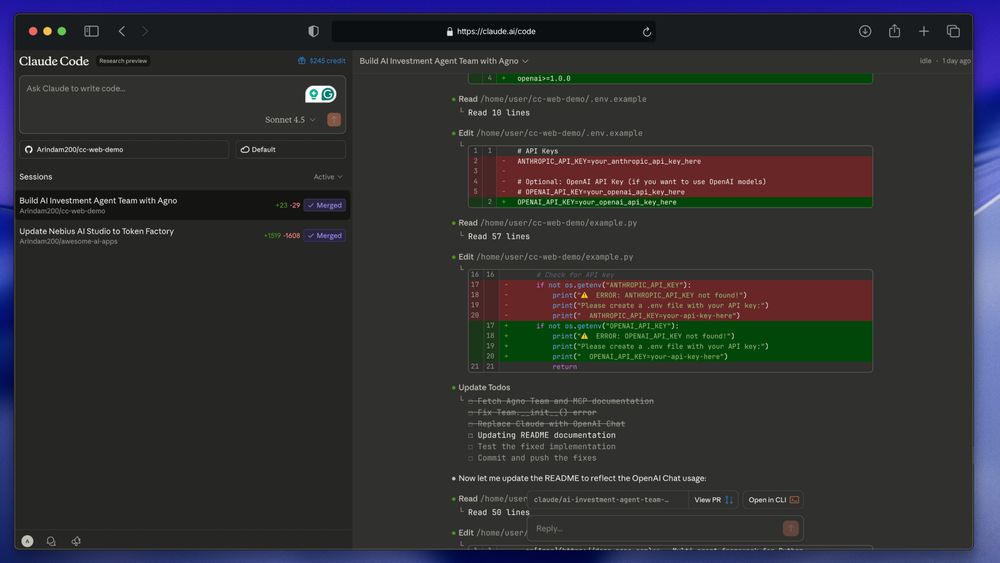The width and height of the screenshot is (1000, 563).
Task: Open the browser share icon
Action: point(894,31)
